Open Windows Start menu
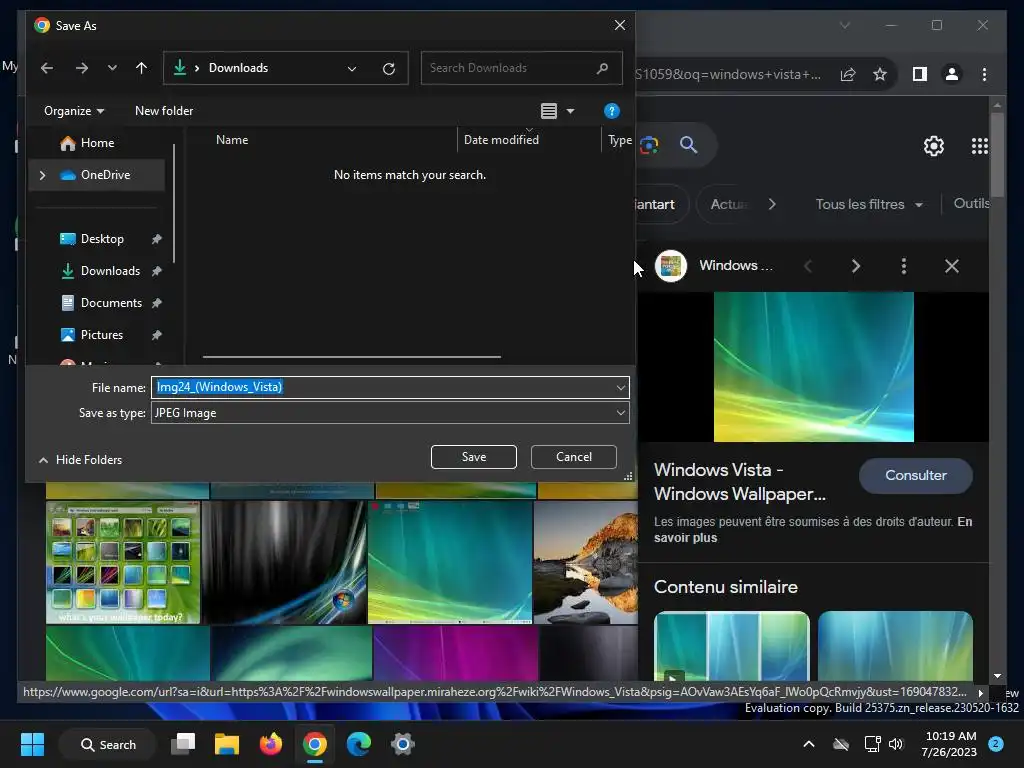 (x=32, y=744)
